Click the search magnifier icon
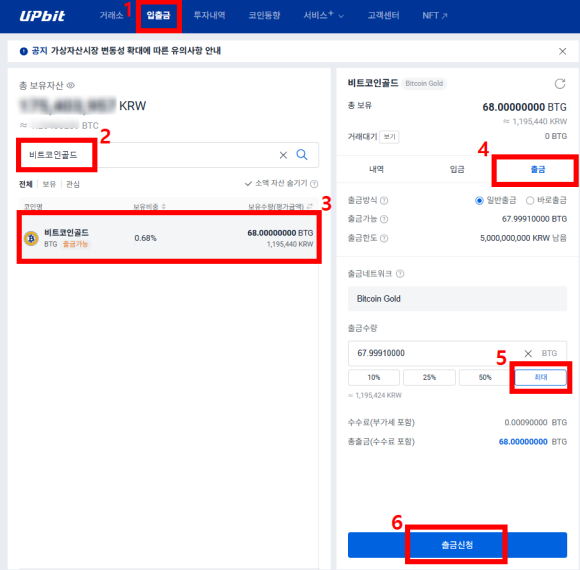 tap(302, 155)
